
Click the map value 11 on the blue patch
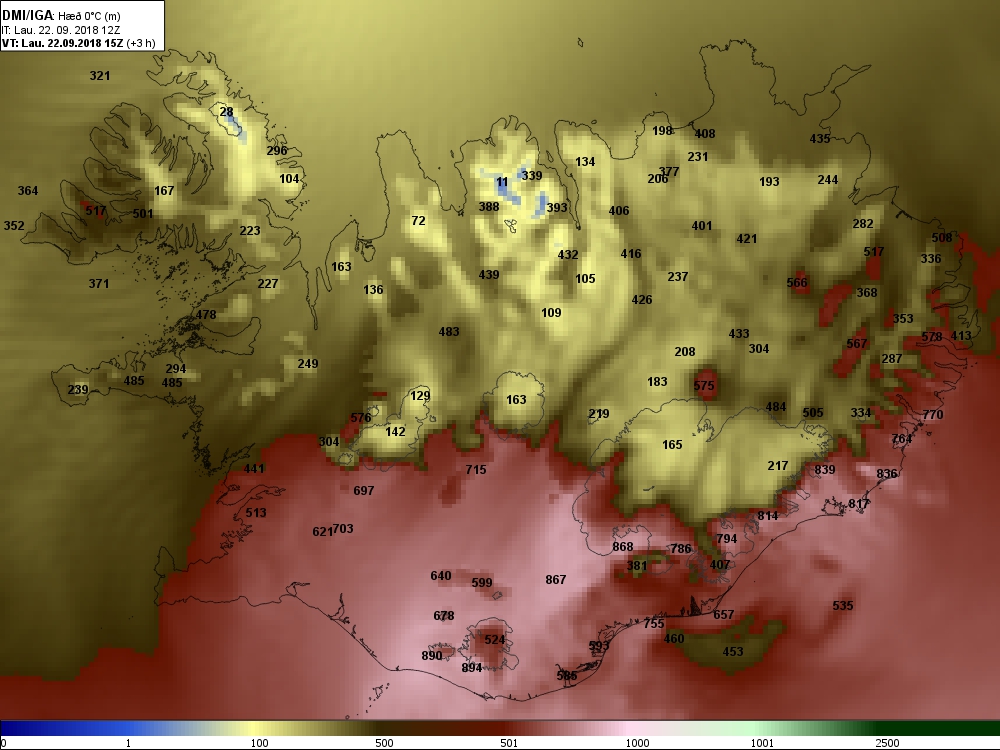coord(503,183)
